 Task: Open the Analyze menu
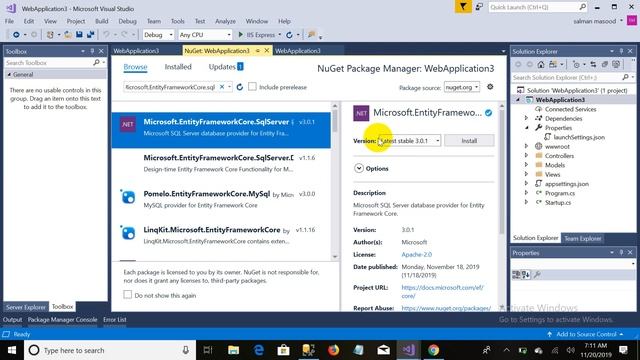point(225,21)
